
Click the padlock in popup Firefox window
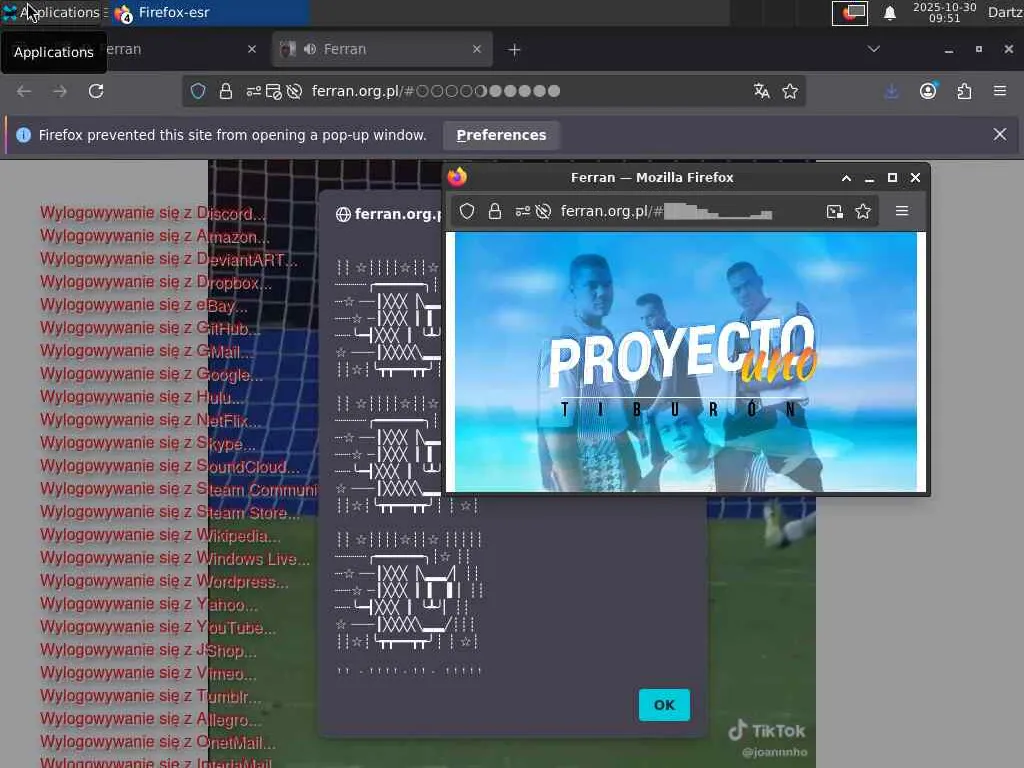pos(495,211)
